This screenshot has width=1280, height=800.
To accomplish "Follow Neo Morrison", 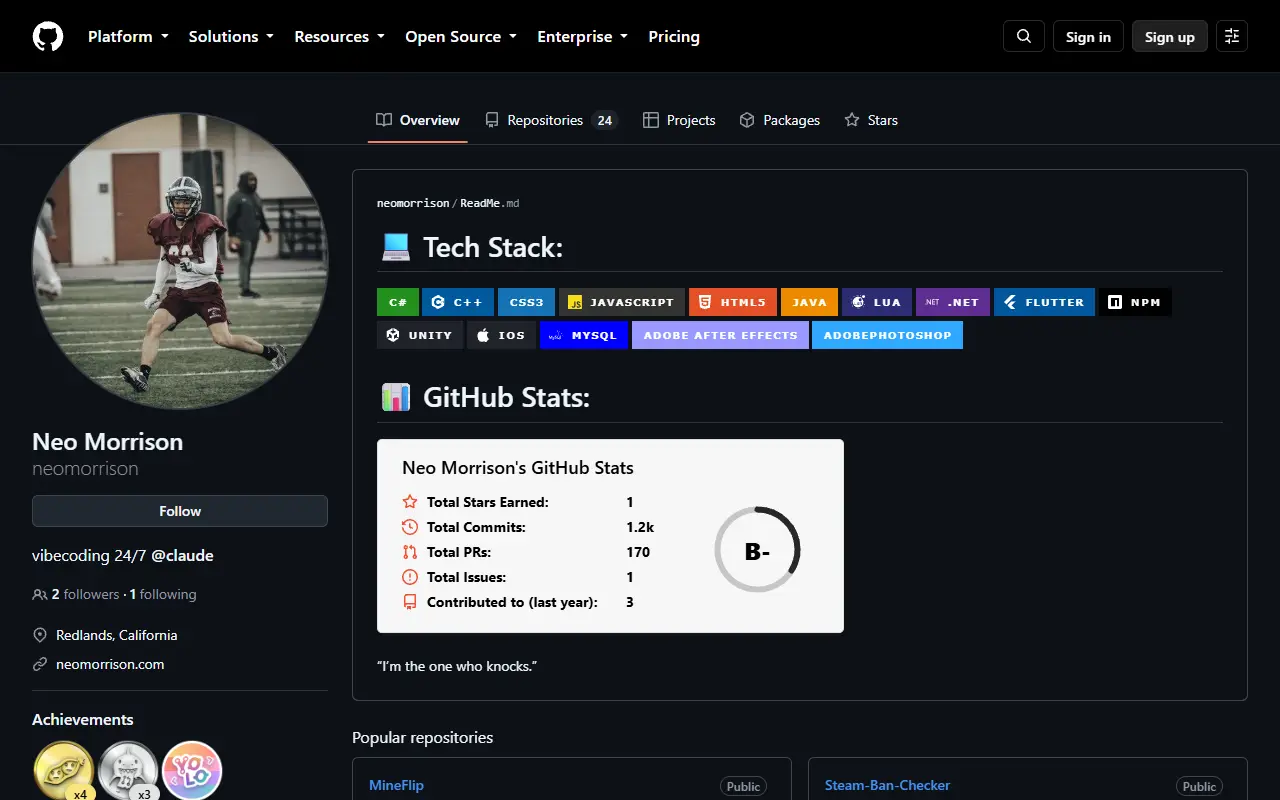I will [180, 511].
